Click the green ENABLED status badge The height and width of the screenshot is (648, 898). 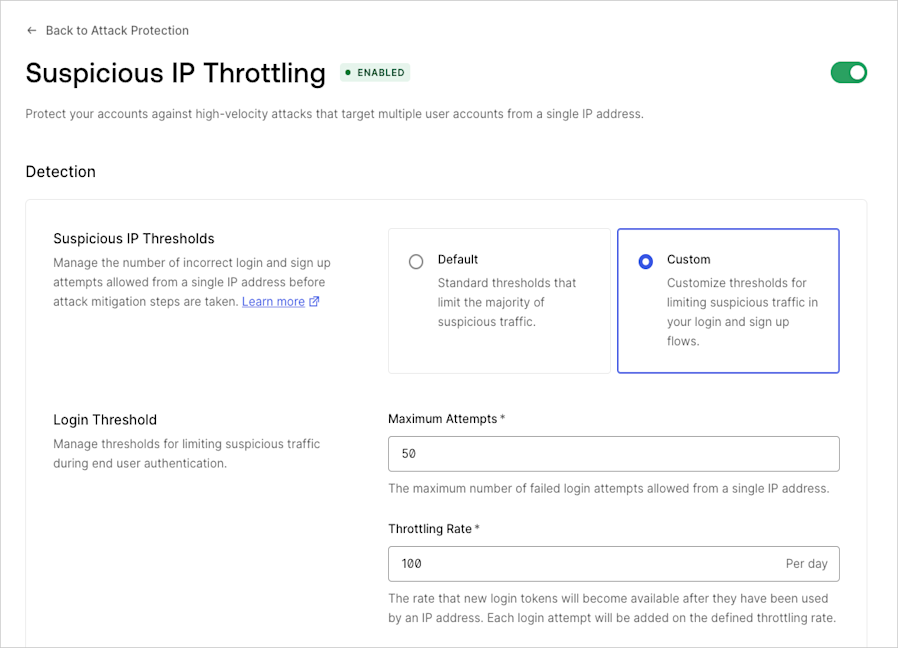click(375, 73)
